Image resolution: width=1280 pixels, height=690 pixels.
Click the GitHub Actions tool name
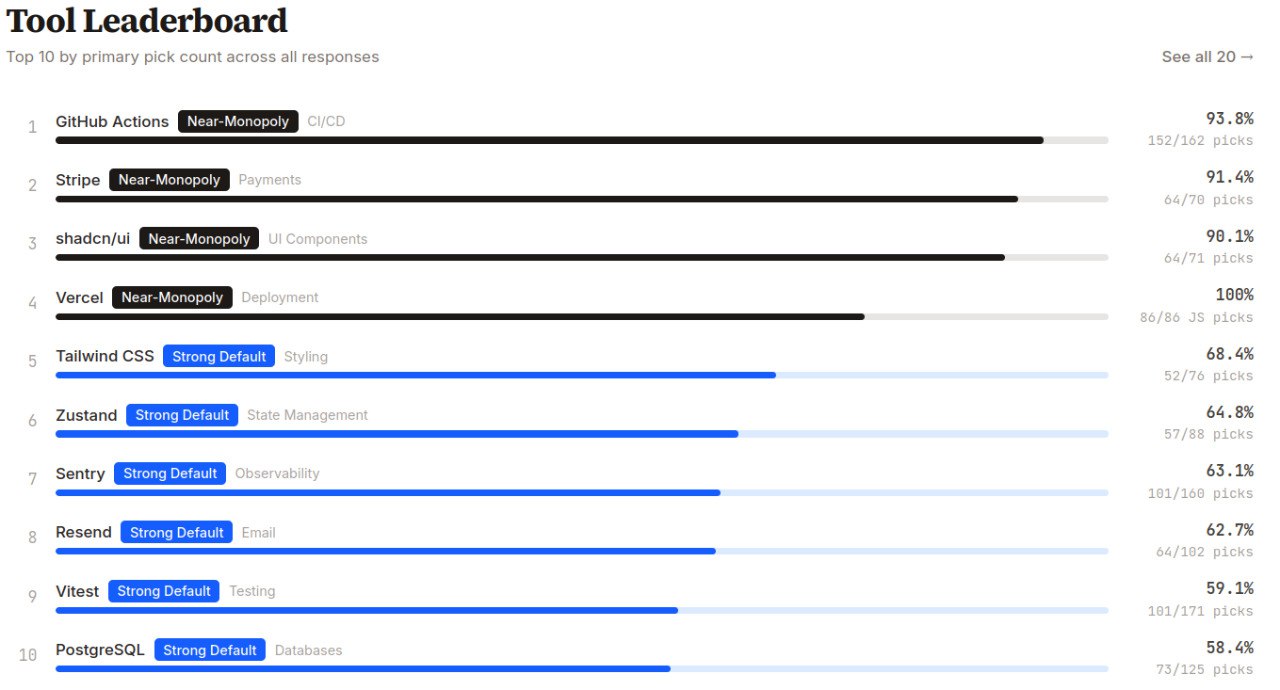click(112, 122)
